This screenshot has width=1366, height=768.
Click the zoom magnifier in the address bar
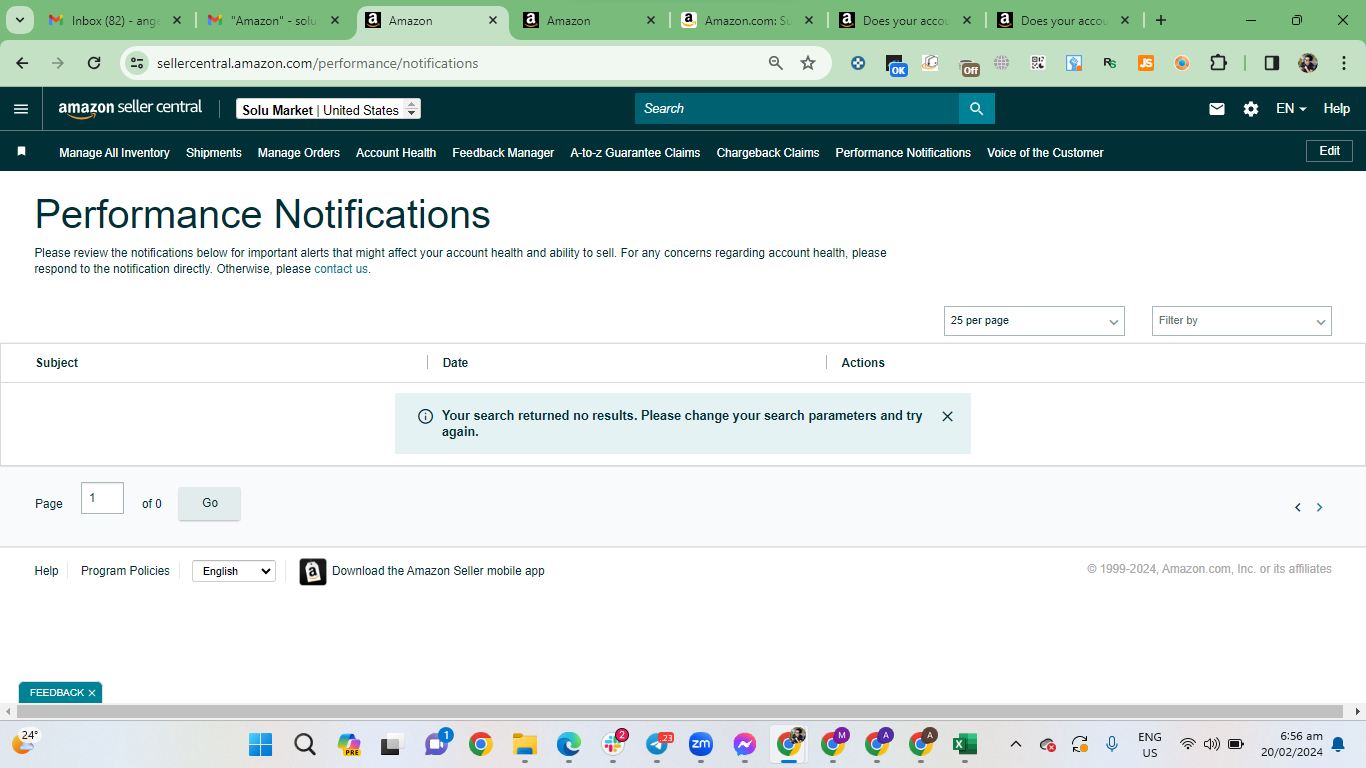click(776, 63)
